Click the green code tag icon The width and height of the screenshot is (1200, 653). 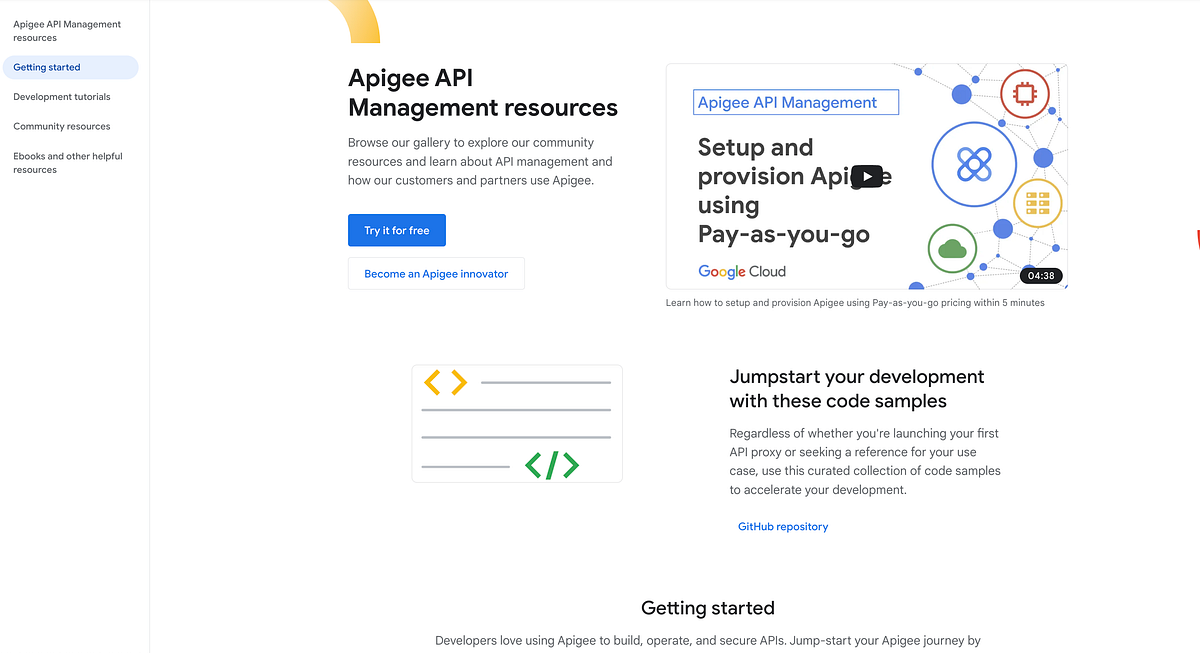tap(552, 465)
